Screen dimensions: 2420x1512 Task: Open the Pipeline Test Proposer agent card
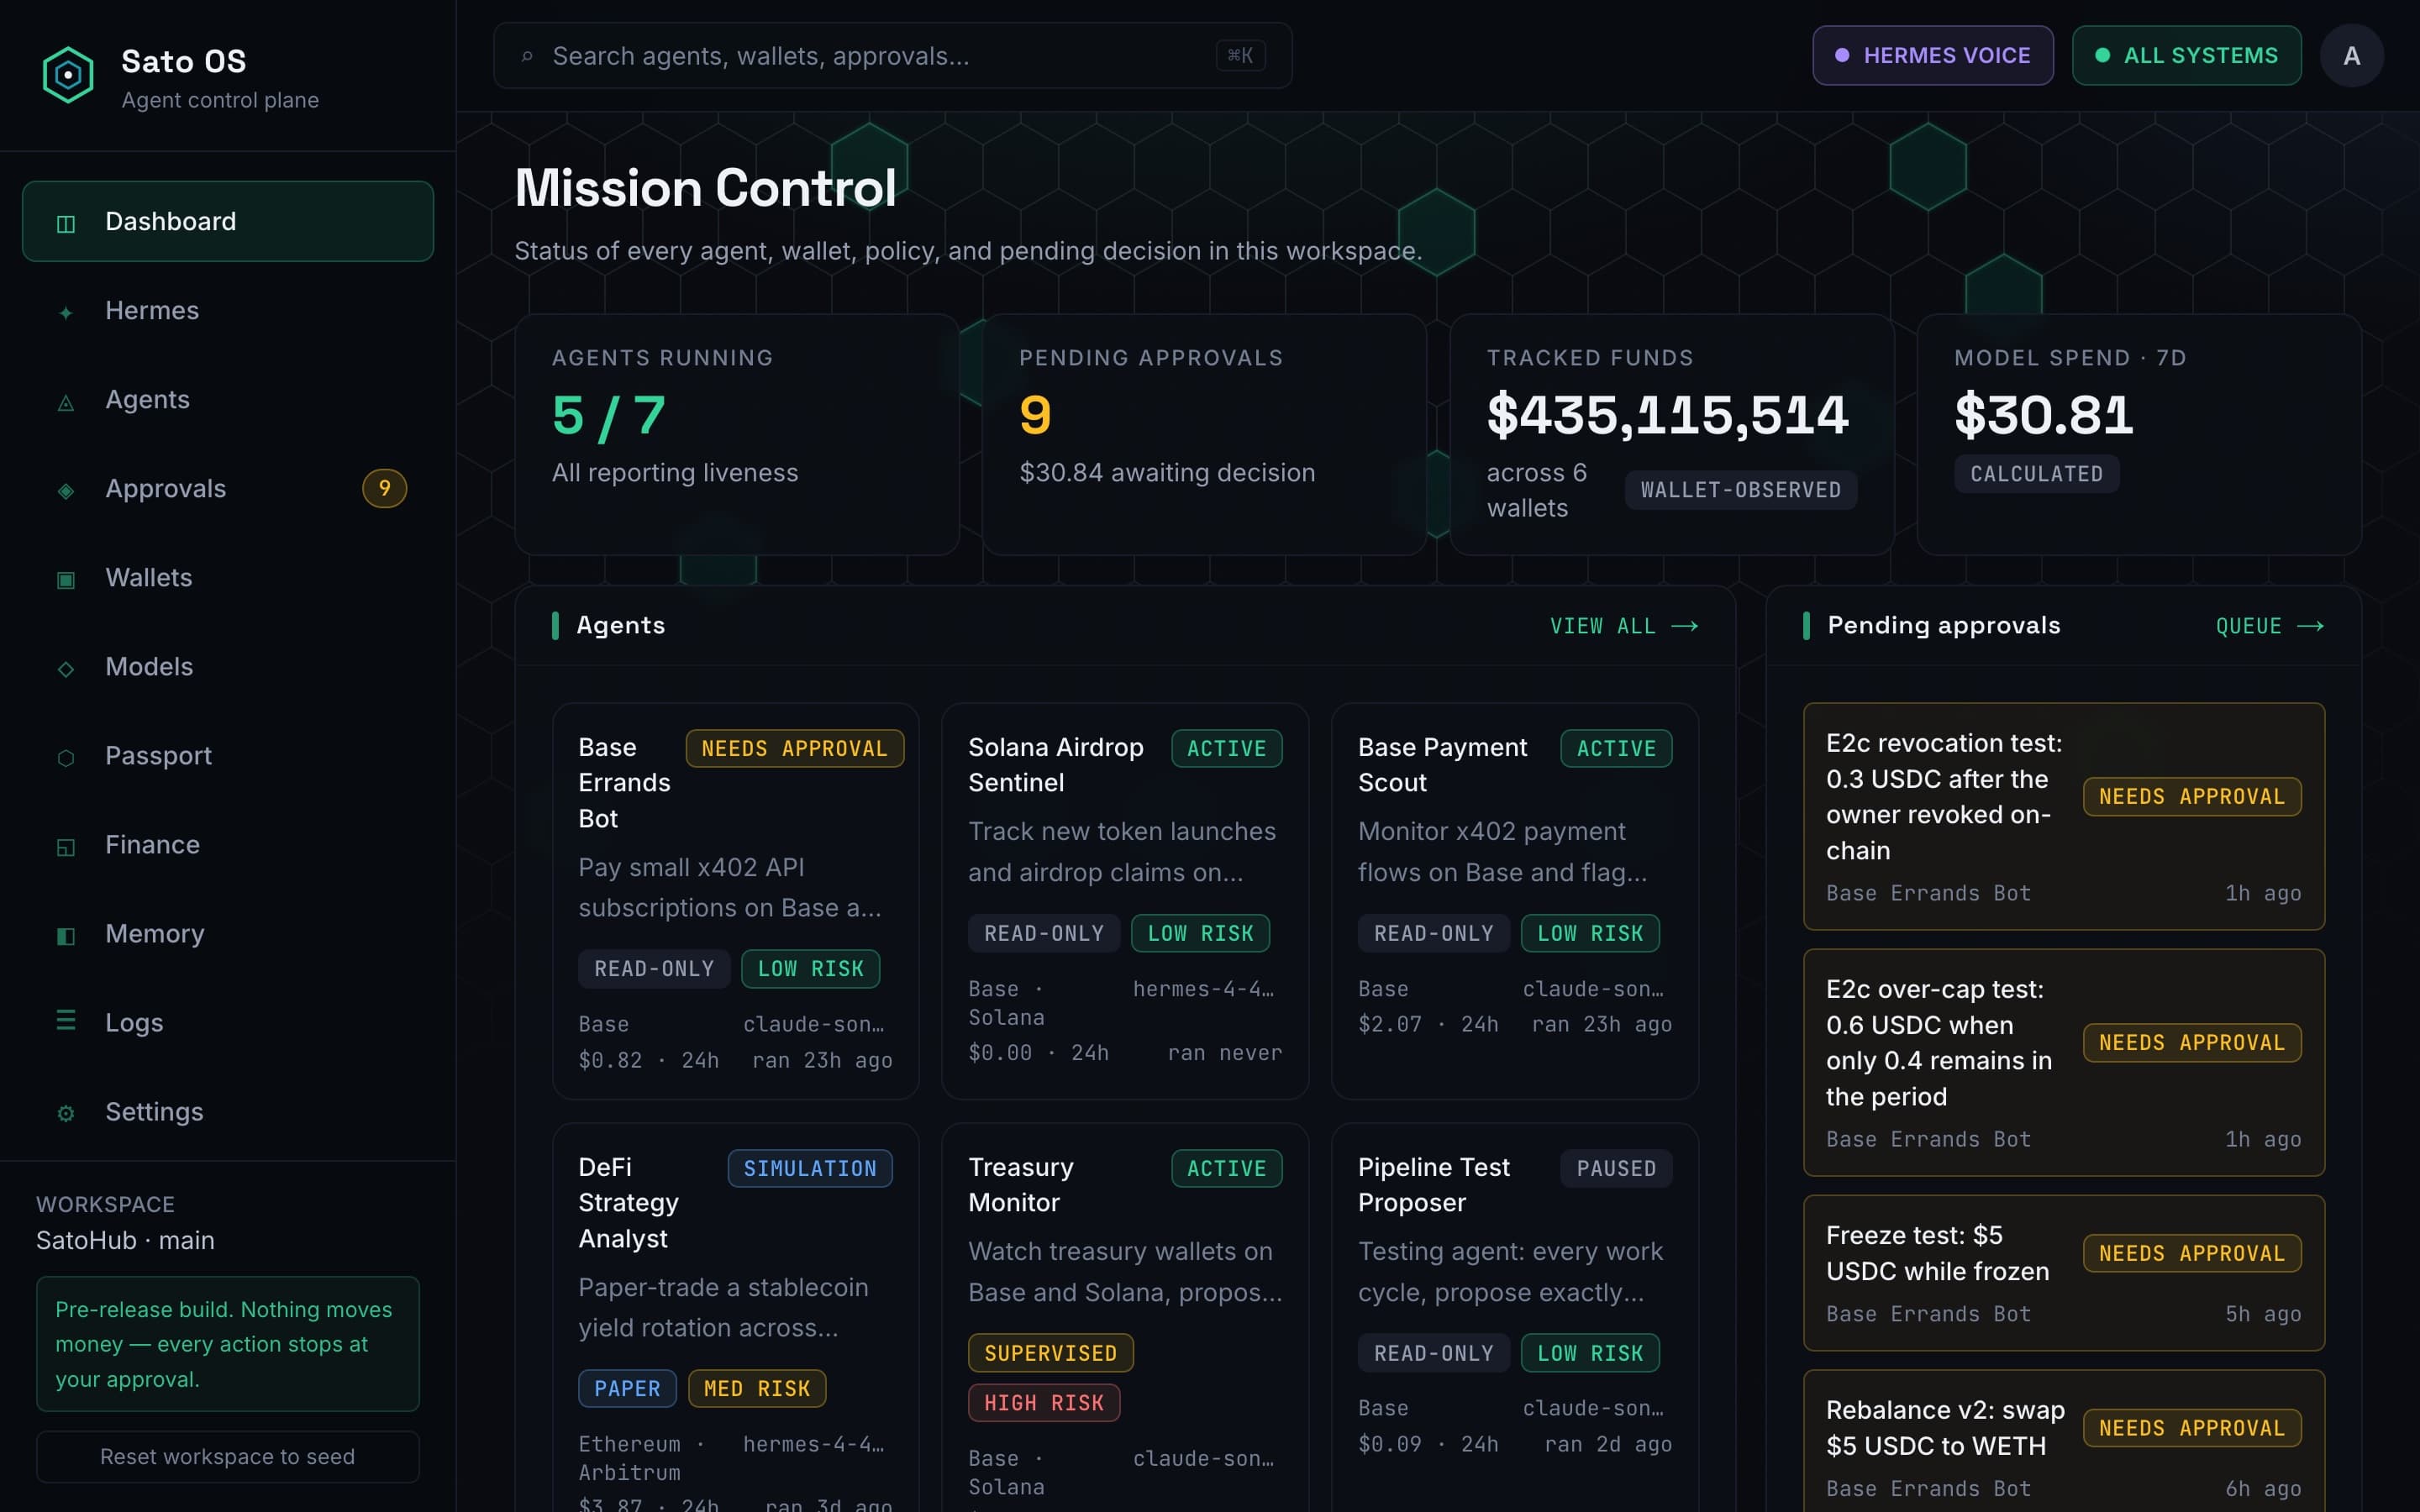(x=1515, y=1317)
